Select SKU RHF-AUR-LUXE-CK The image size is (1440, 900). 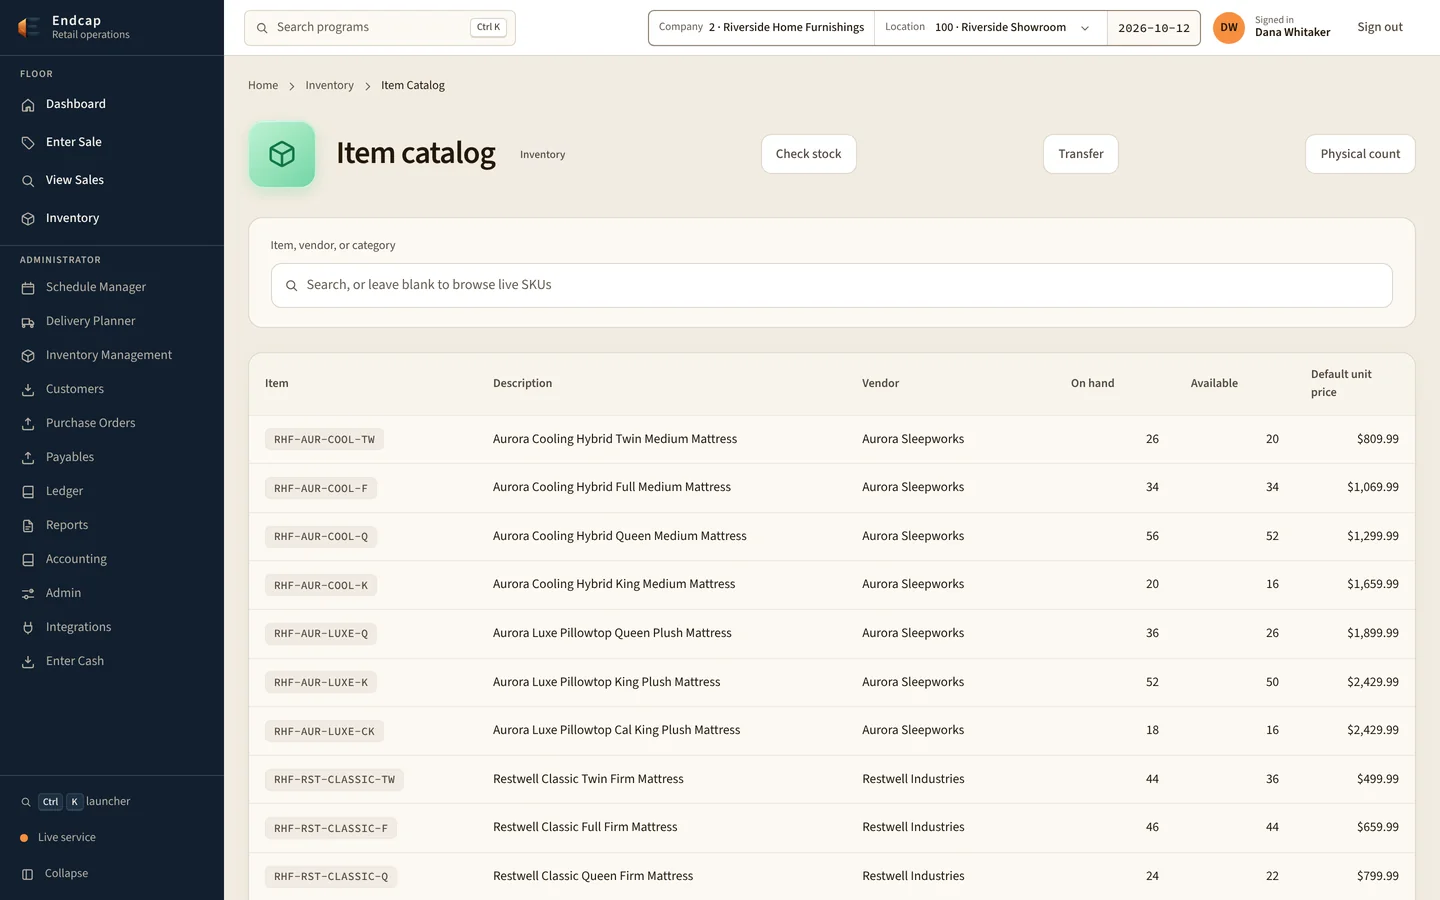tap(324, 732)
